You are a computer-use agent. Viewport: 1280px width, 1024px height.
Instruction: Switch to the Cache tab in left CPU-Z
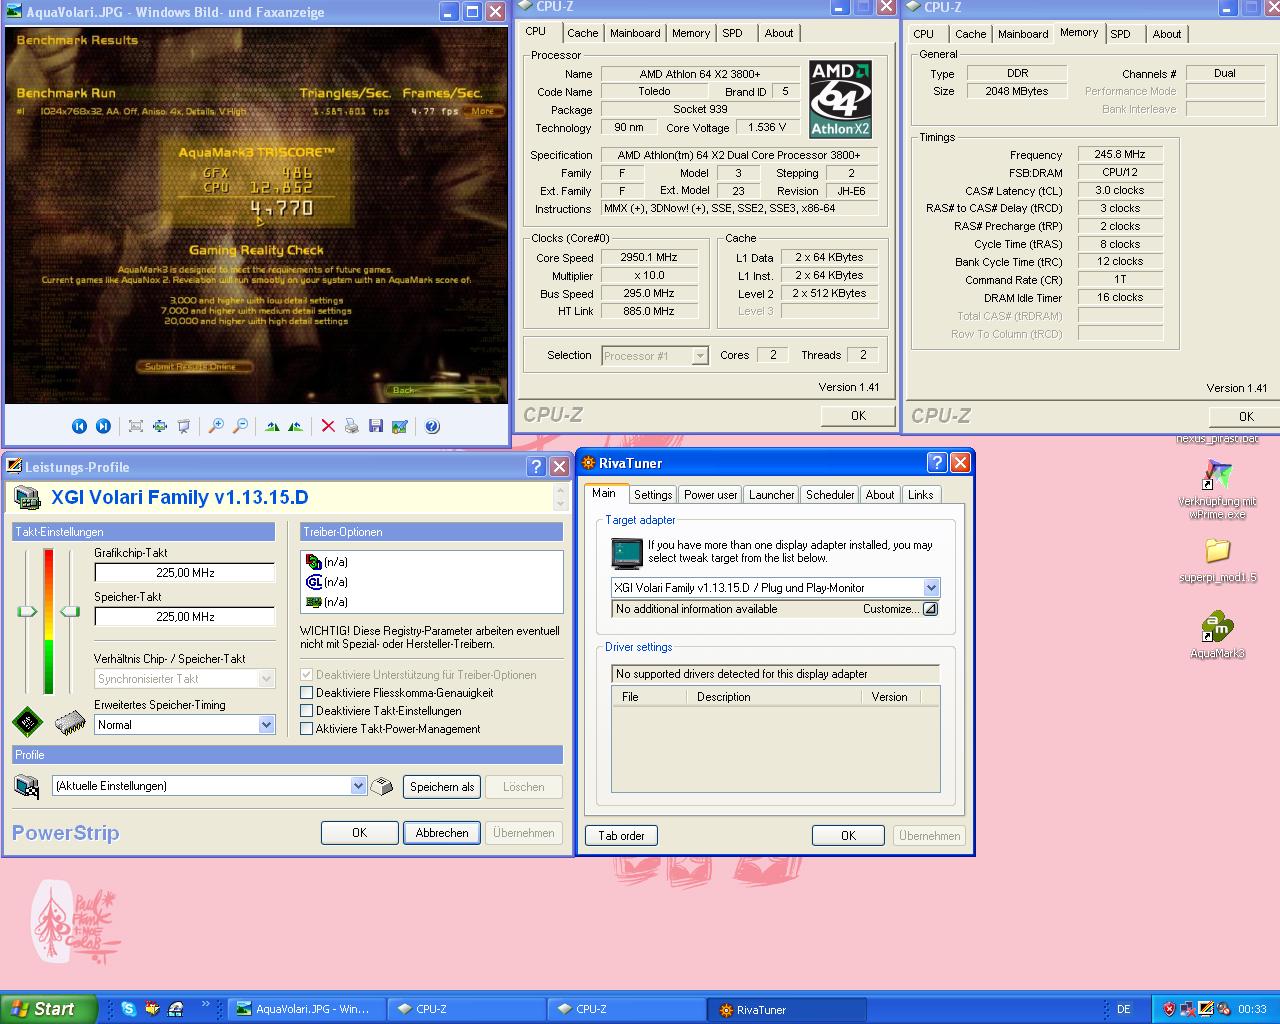pyautogui.click(x=582, y=33)
